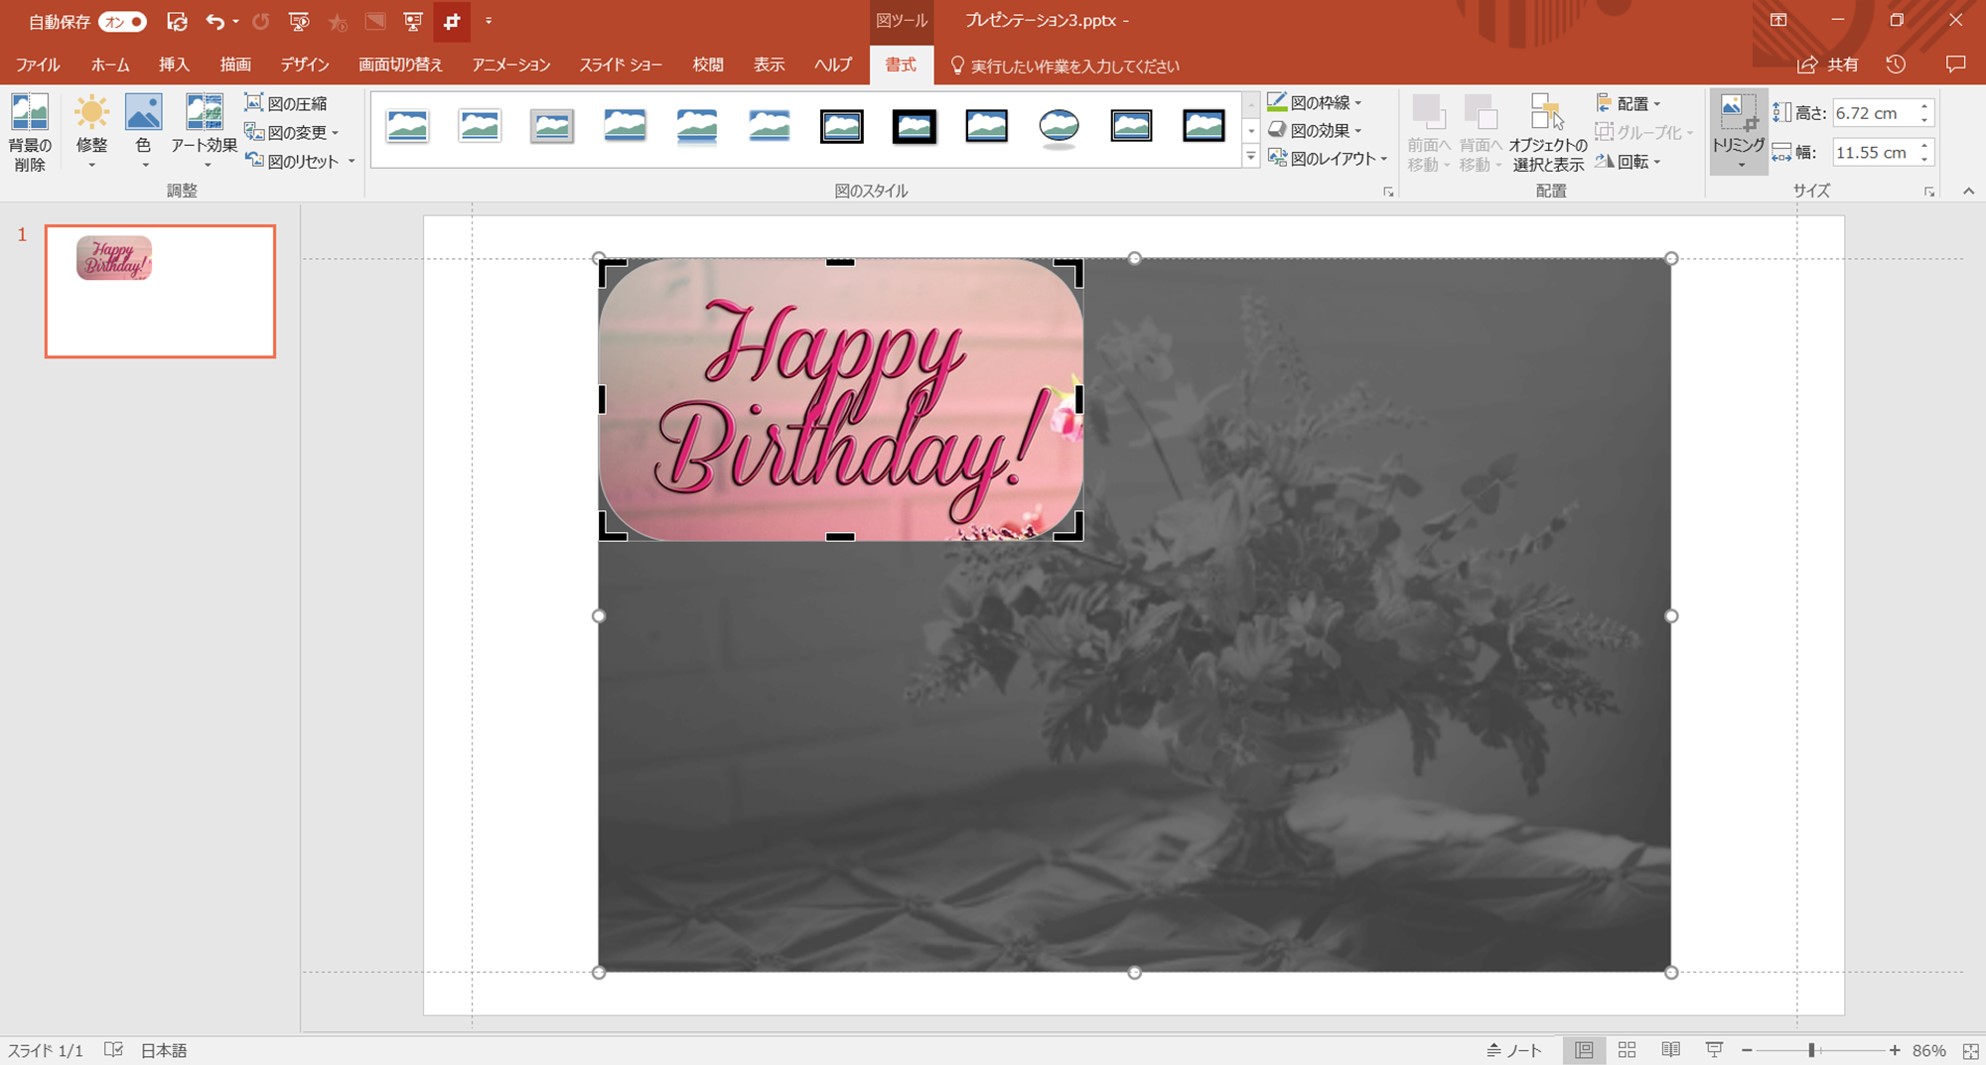Viewport: 1986px width, 1065px height.
Task: Click the zoom slider handle
Action: [x=1811, y=1050]
